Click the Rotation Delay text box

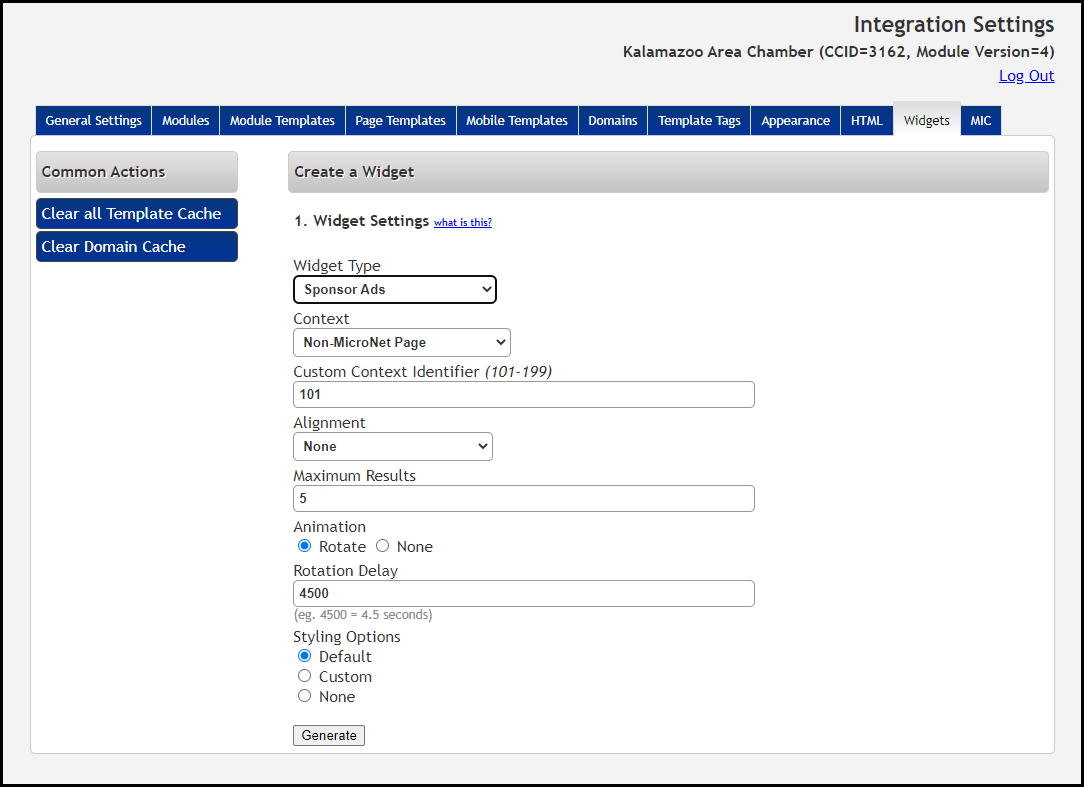[x=523, y=593]
